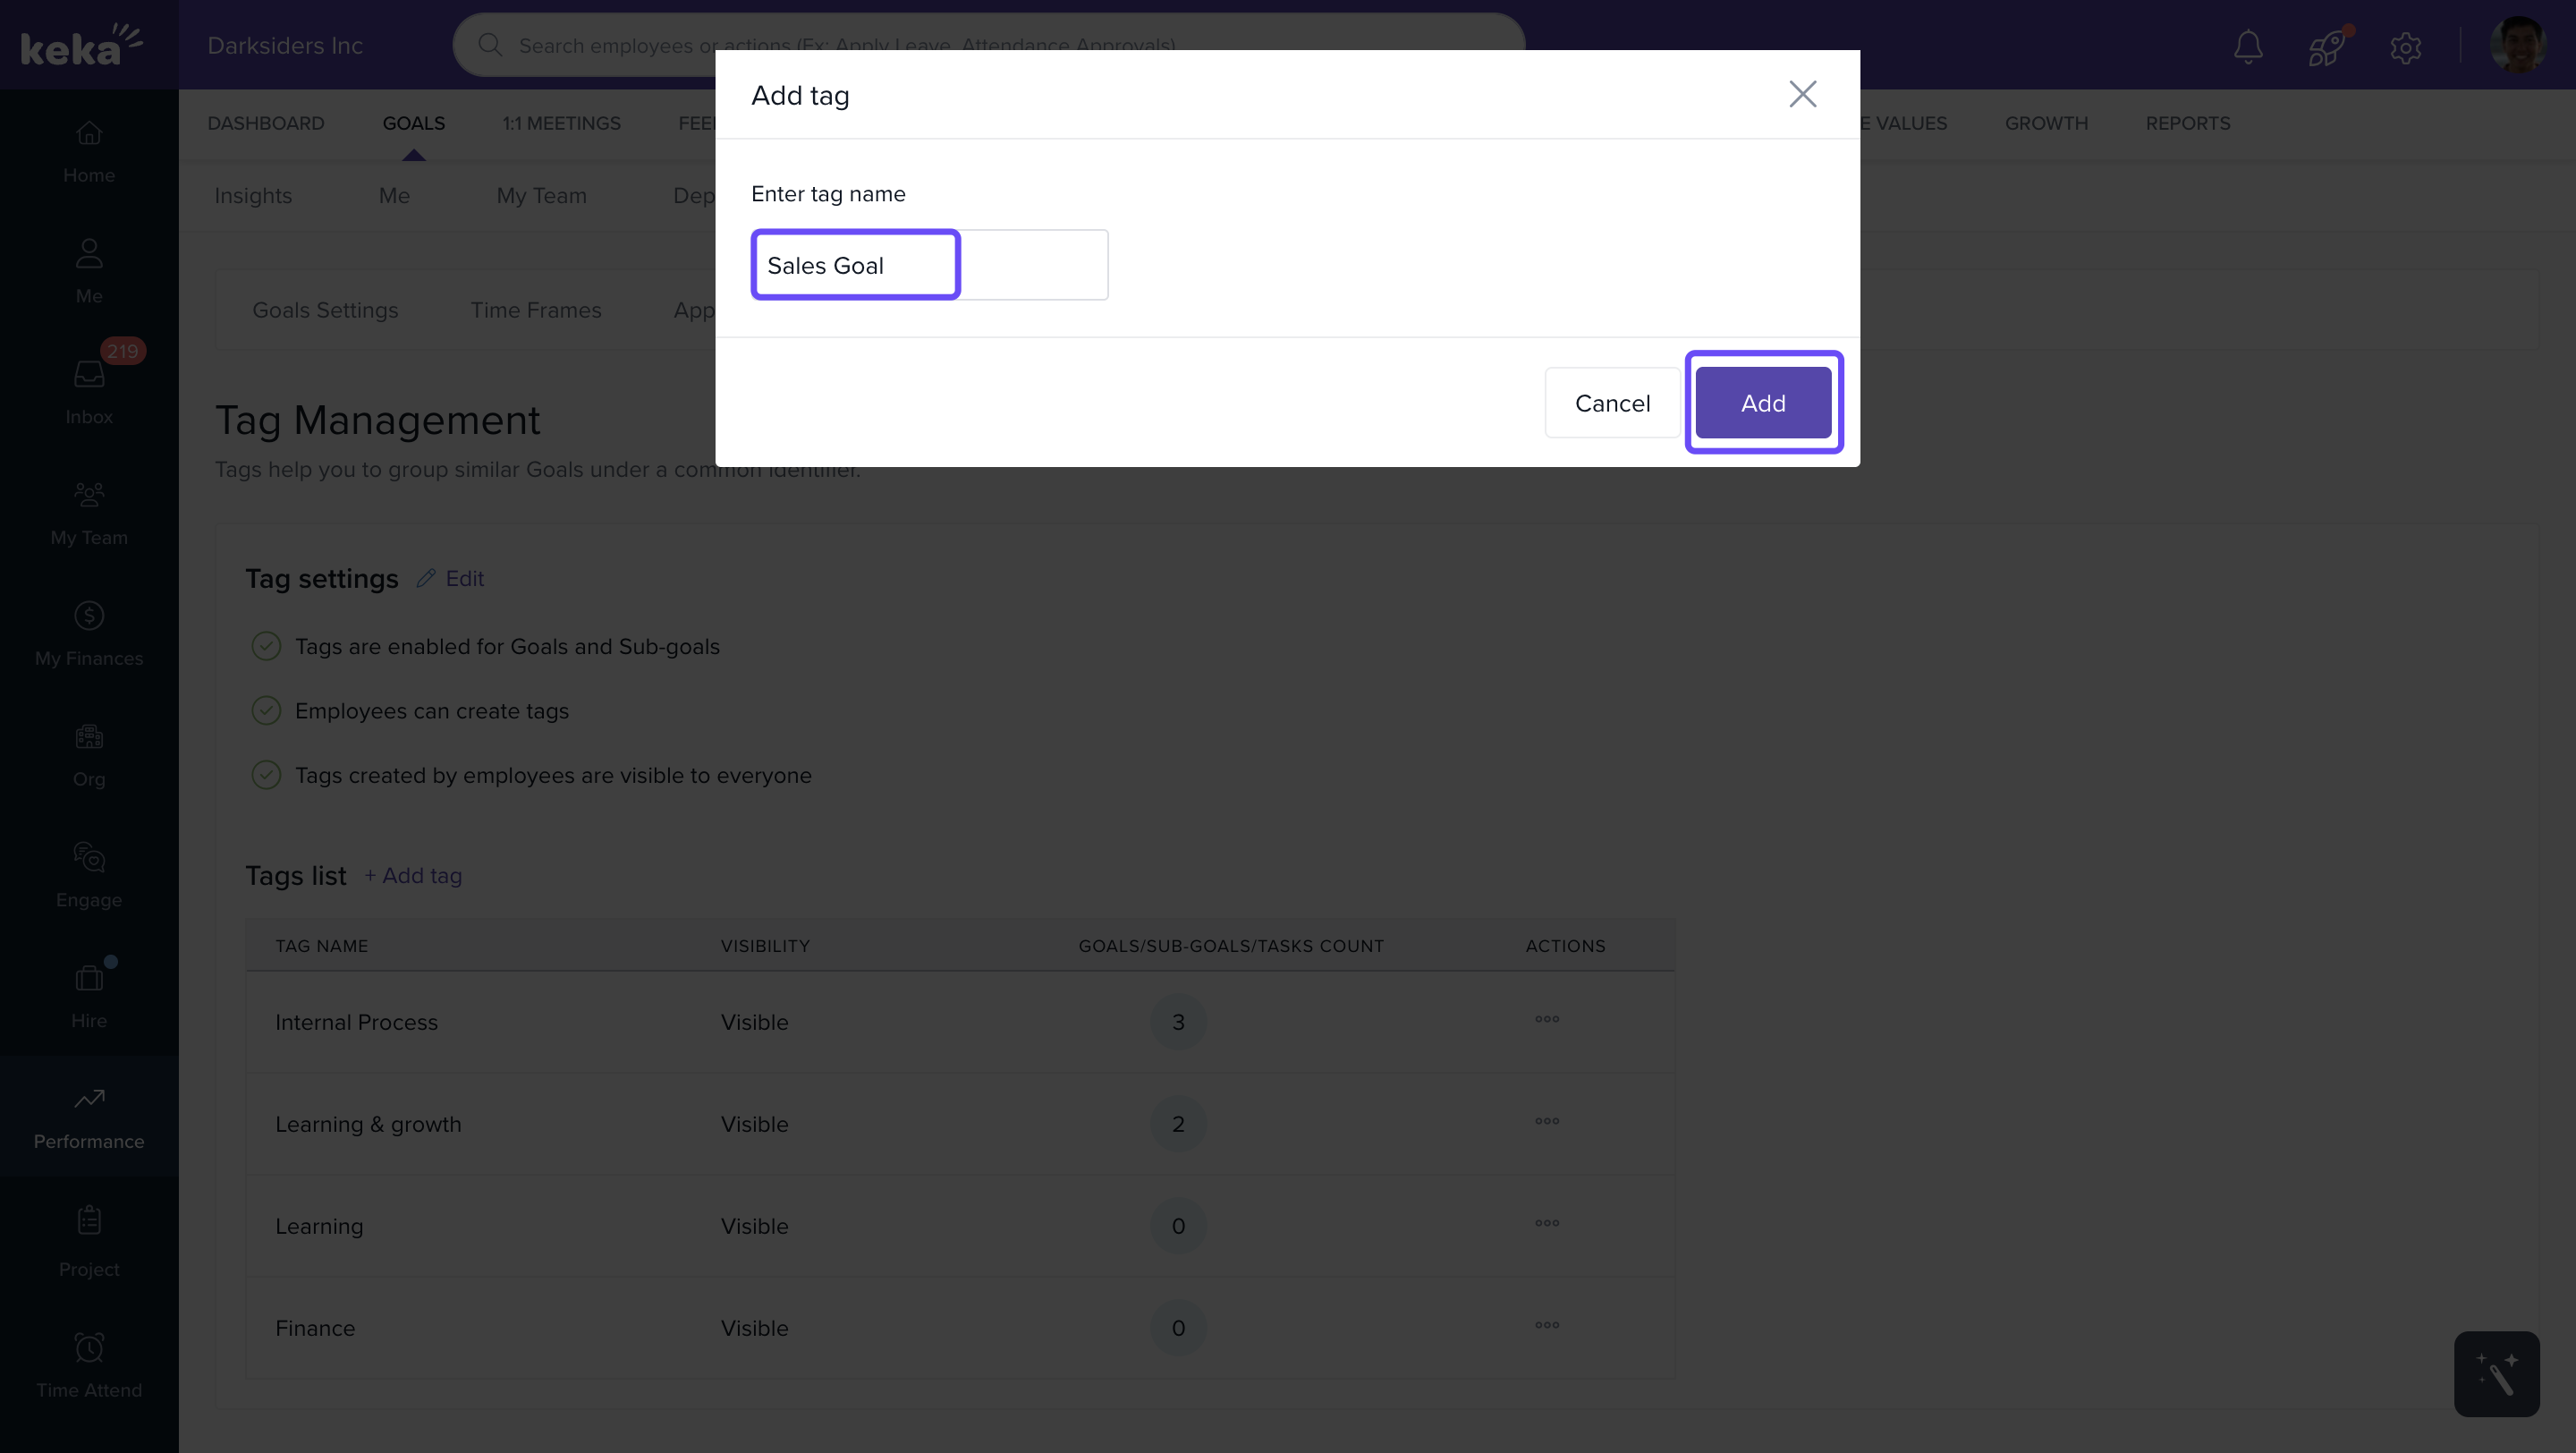Cancel the Add tag dialog

coord(1611,403)
